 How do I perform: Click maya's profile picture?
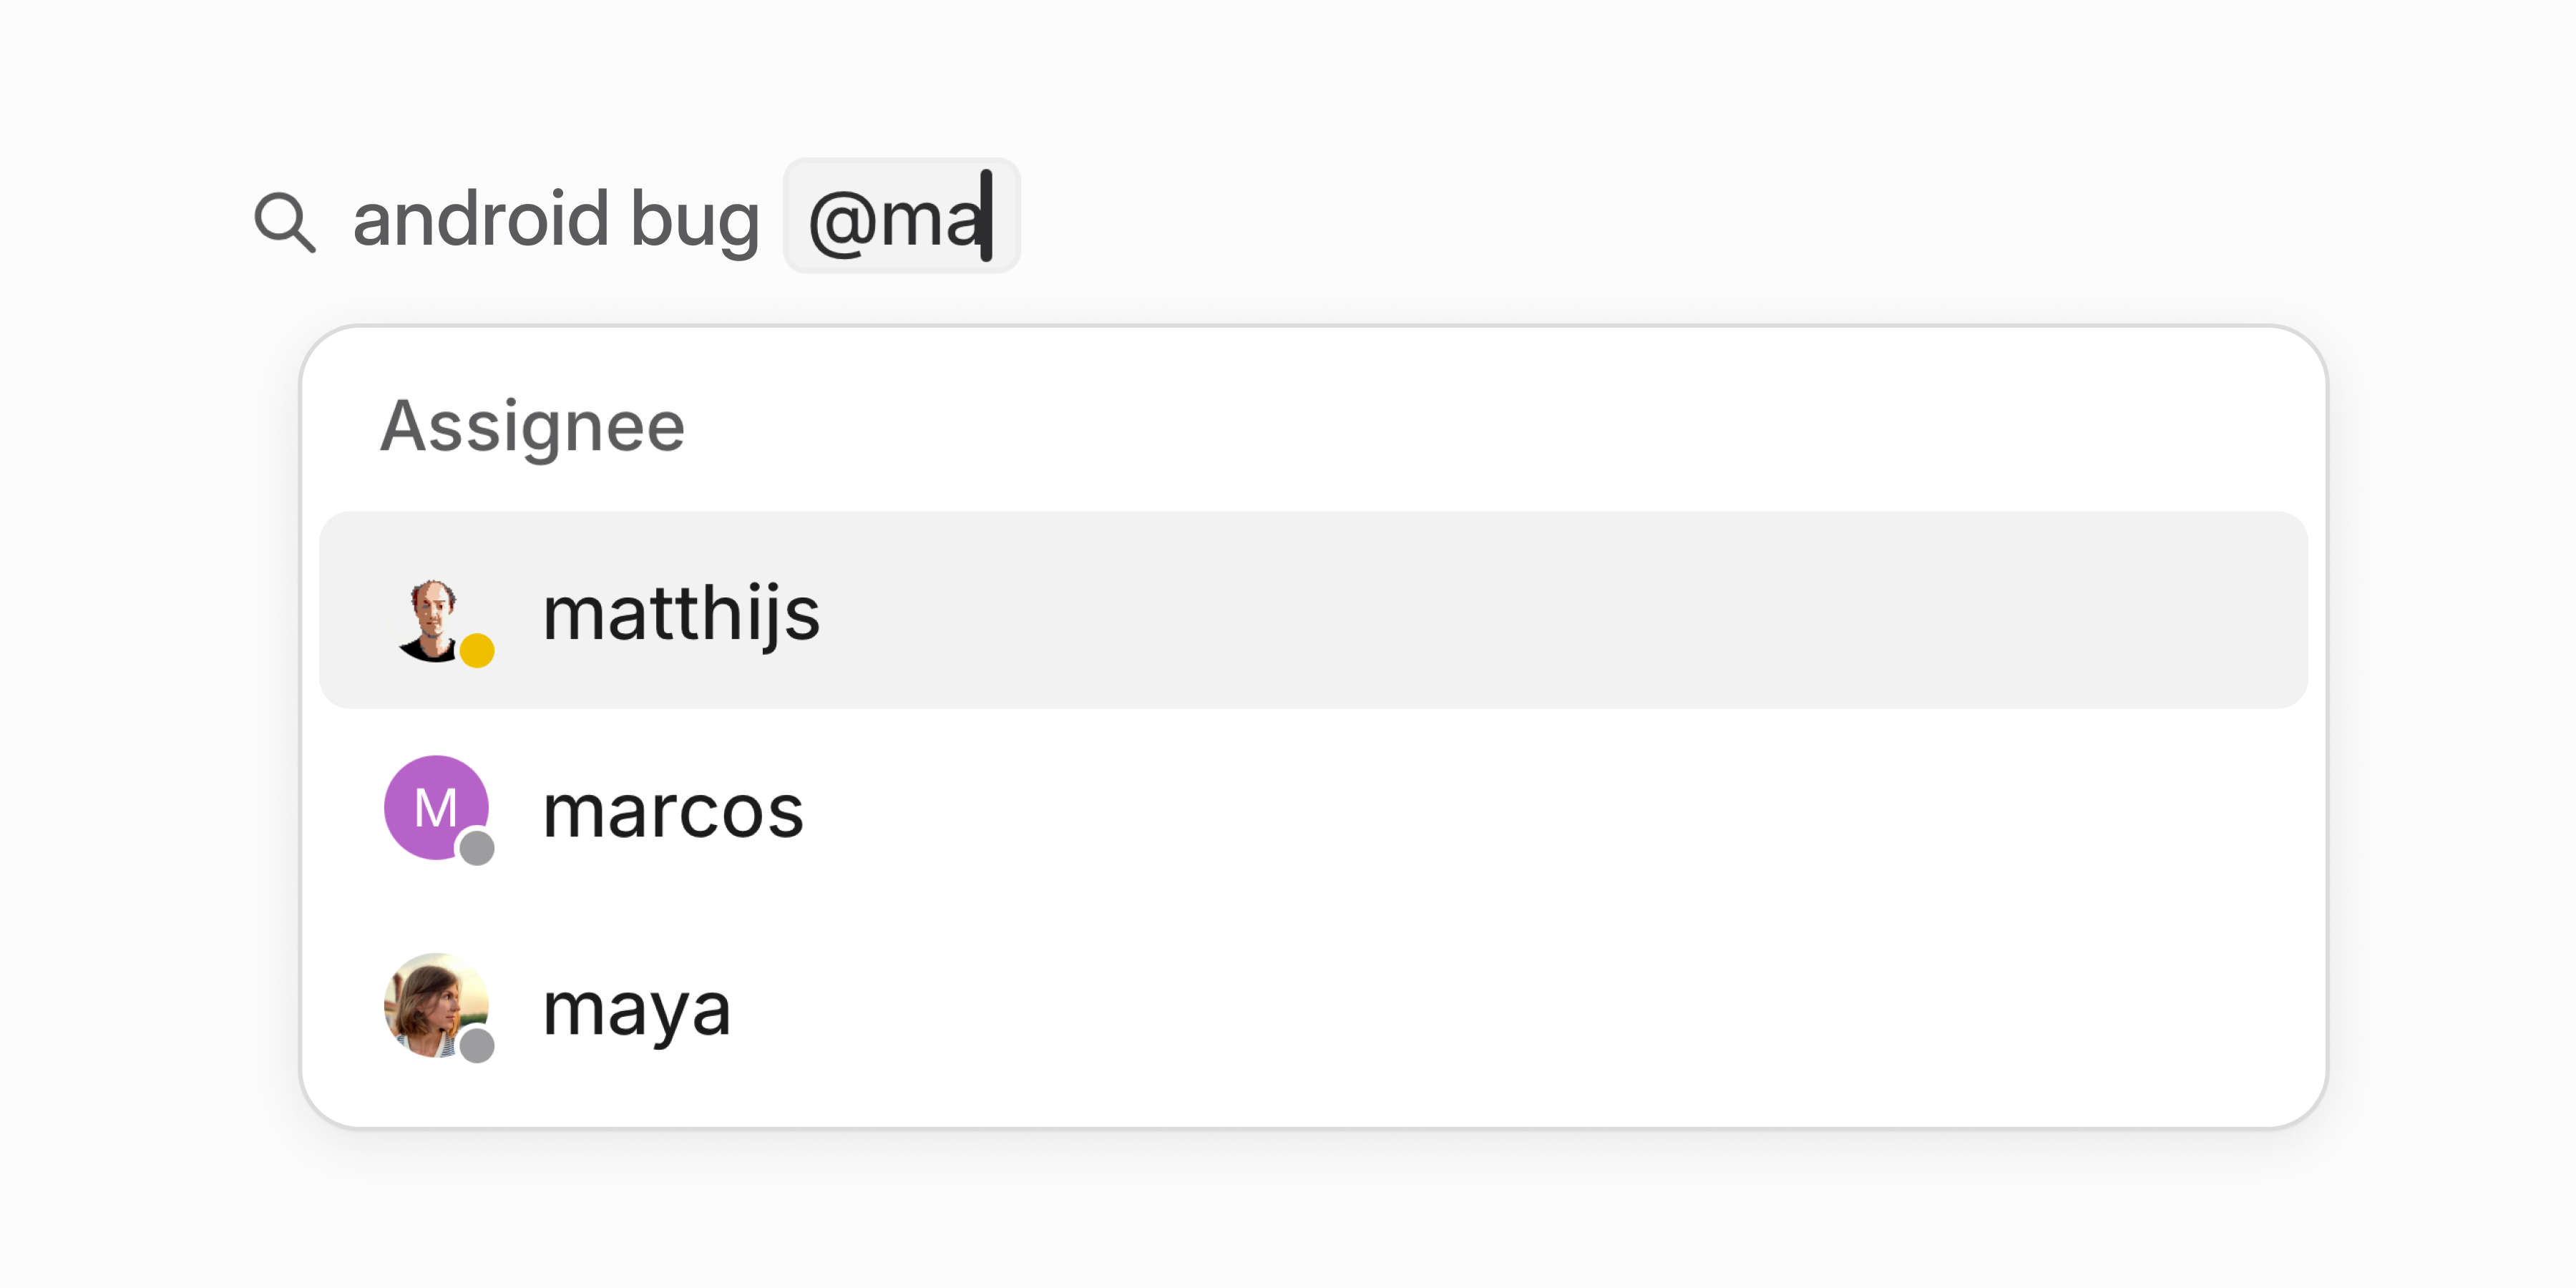click(x=433, y=1004)
